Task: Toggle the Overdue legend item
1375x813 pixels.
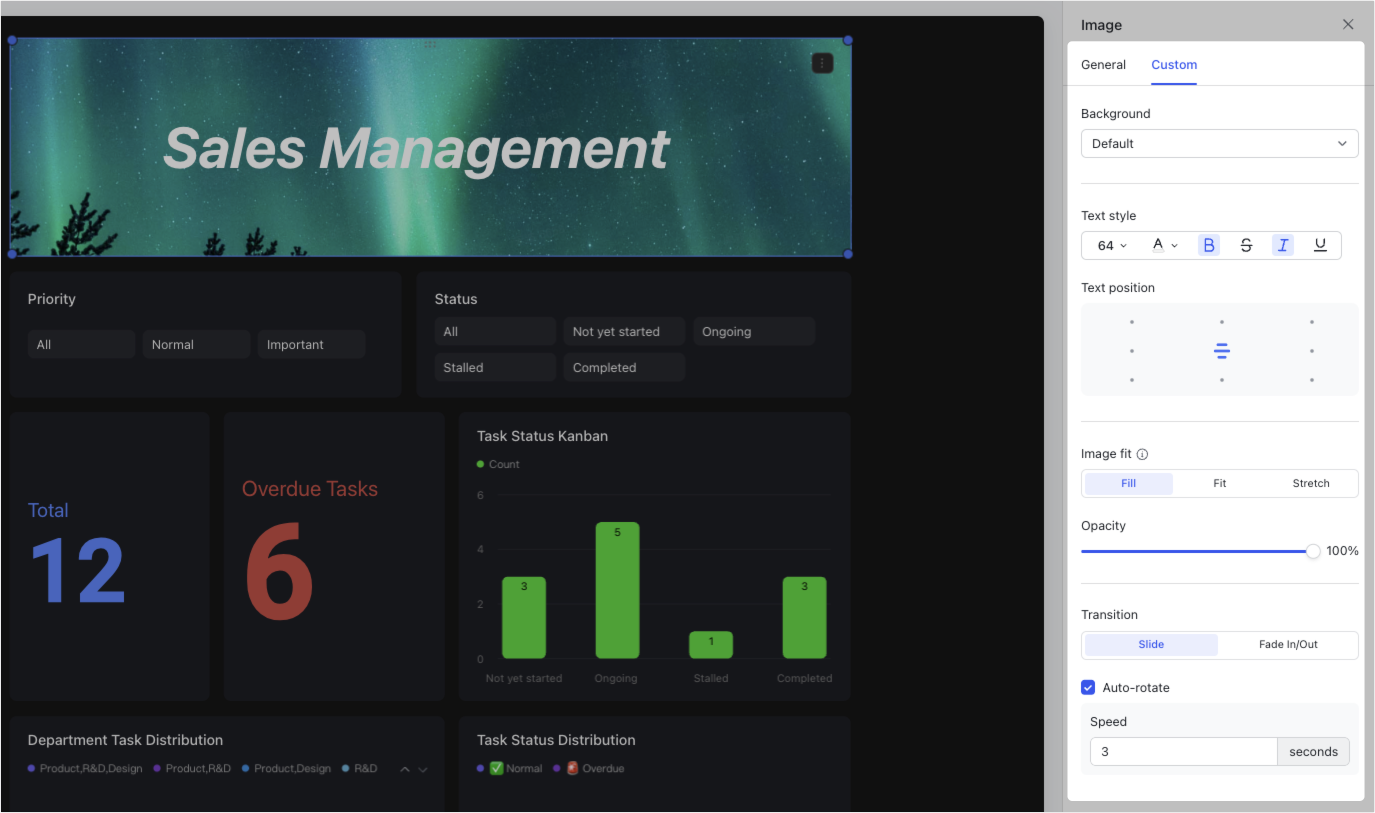Action: (x=588, y=768)
